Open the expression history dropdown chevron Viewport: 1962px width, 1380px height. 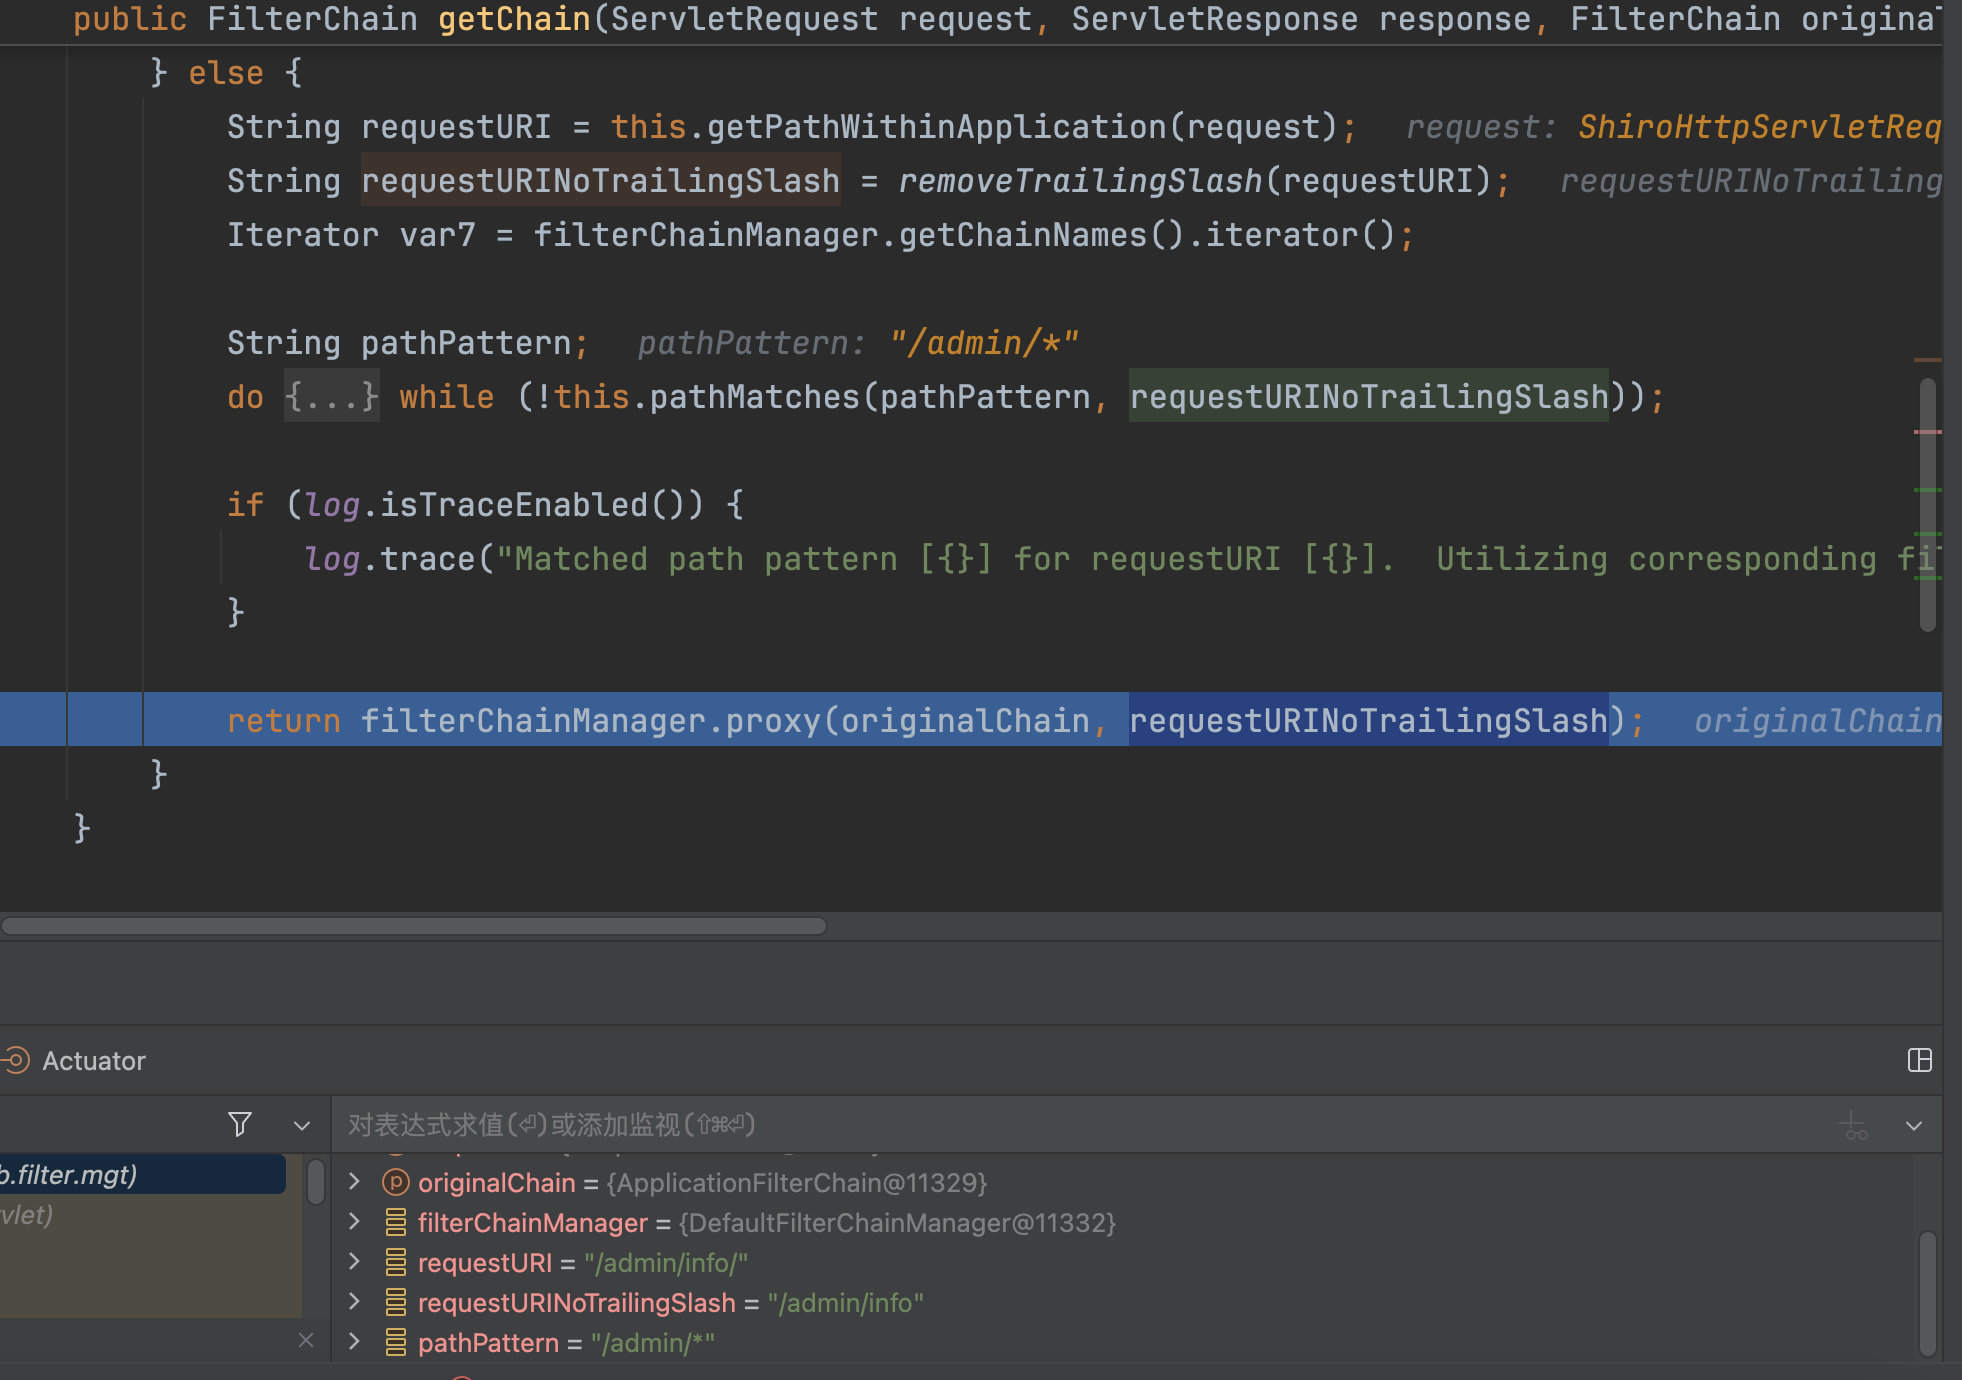(1914, 1126)
